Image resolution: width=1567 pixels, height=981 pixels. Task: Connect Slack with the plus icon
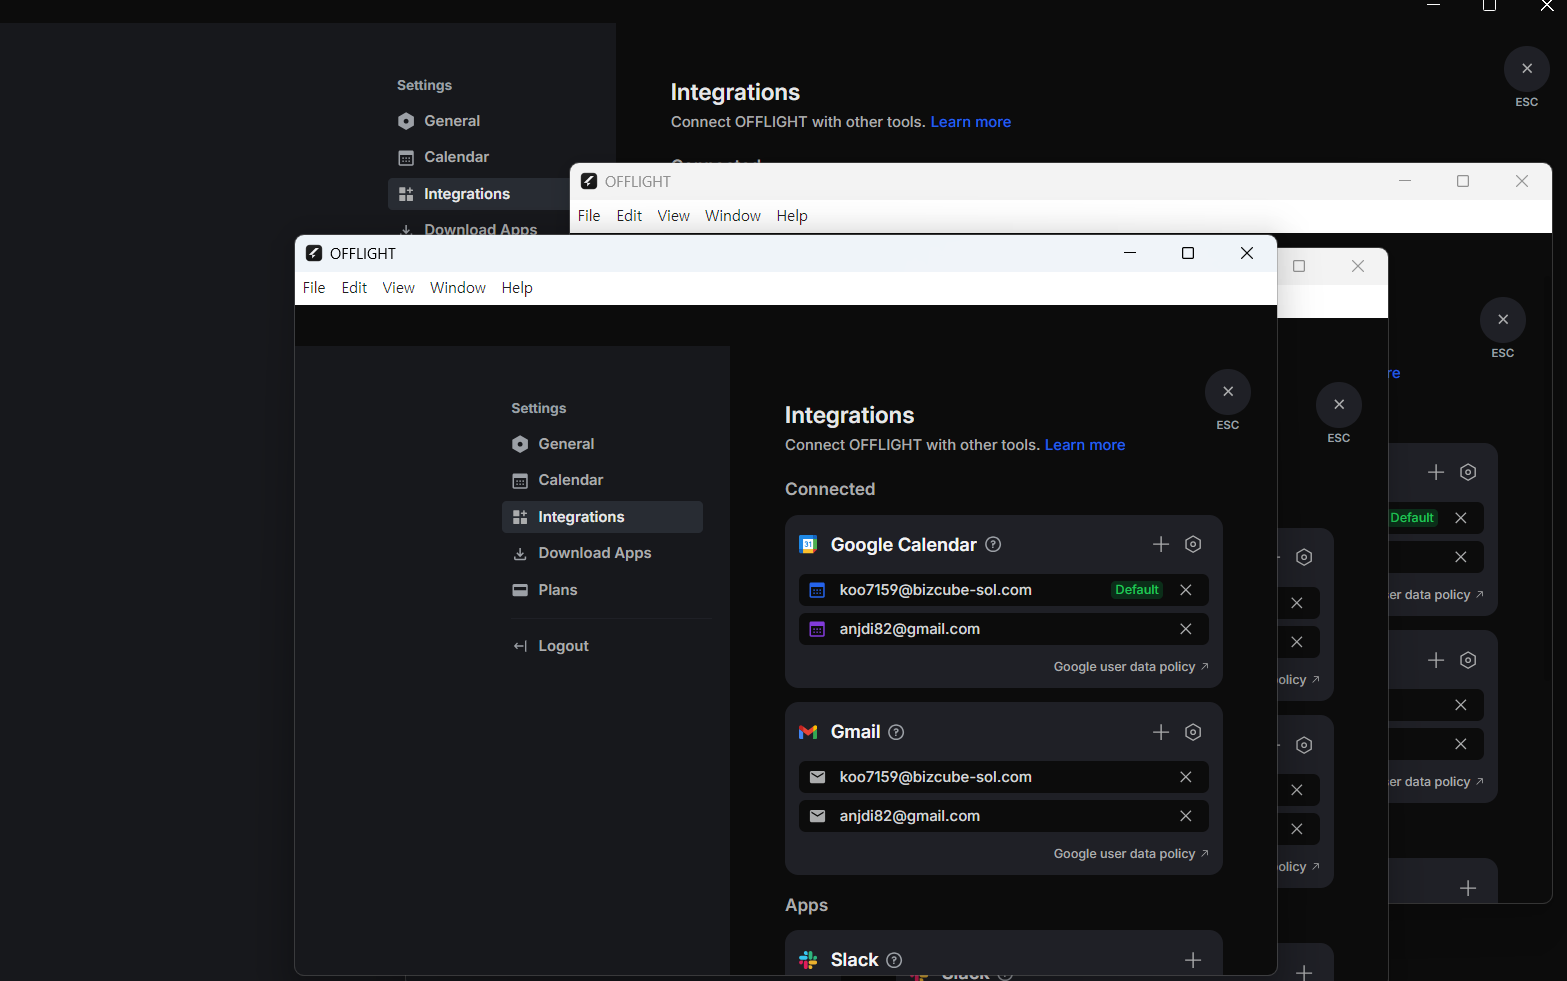click(1193, 960)
